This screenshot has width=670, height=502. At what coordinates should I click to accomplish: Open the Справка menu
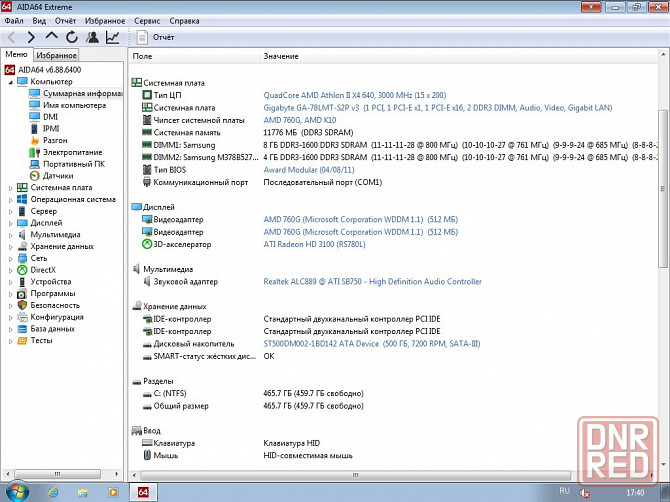(x=184, y=21)
